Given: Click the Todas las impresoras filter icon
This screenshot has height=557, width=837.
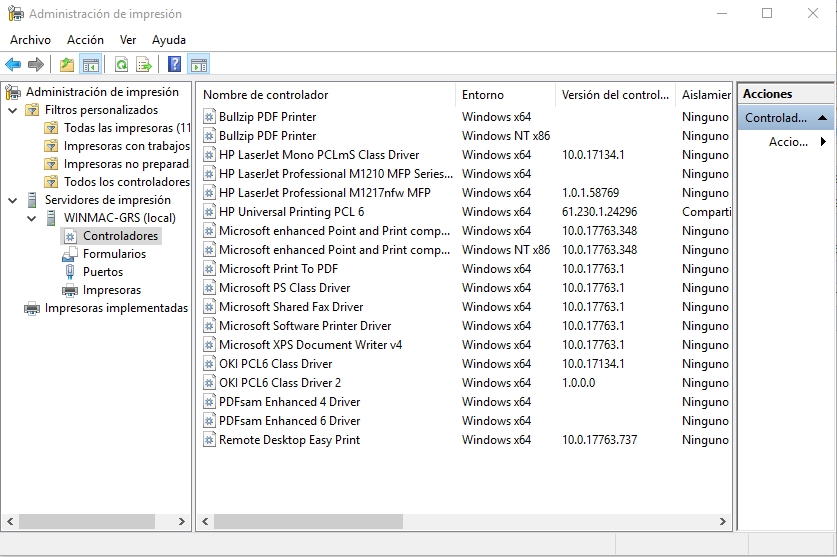Looking at the screenshot, I should [x=51, y=128].
